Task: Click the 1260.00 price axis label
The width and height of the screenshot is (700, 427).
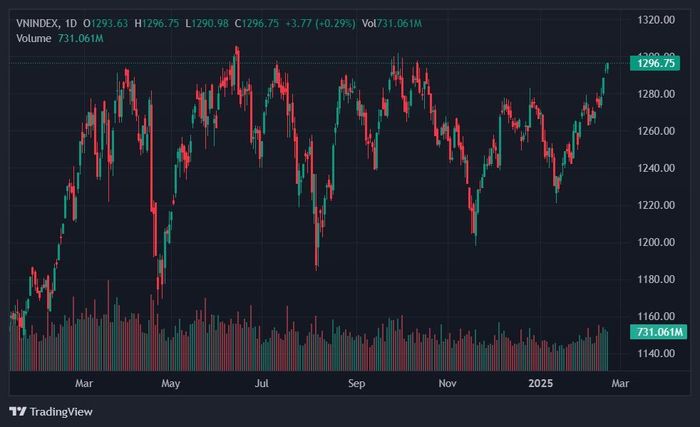Action: coord(656,131)
